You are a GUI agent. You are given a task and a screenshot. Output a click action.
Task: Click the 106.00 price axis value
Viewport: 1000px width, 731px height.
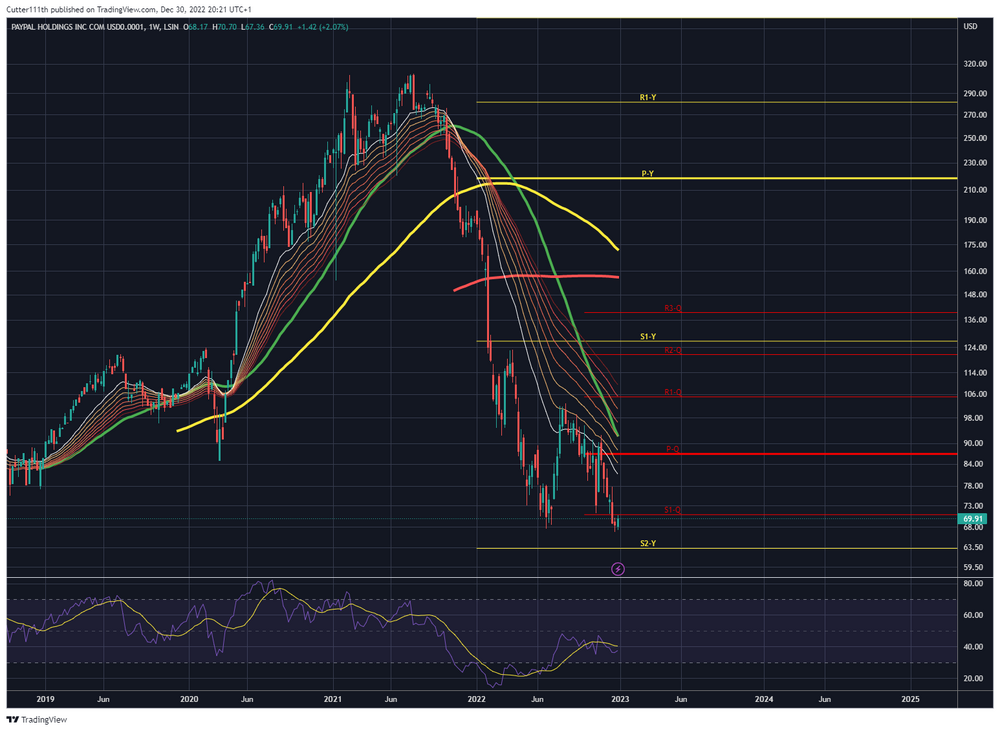(x=975, y=394)
